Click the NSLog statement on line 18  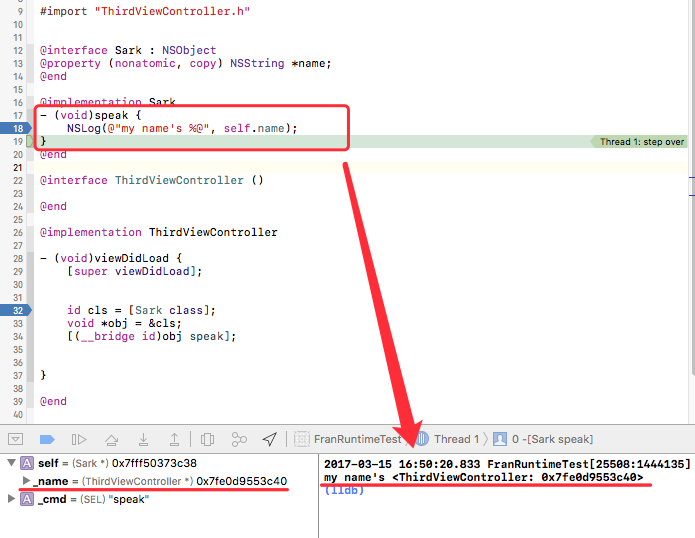coord(182,129)
